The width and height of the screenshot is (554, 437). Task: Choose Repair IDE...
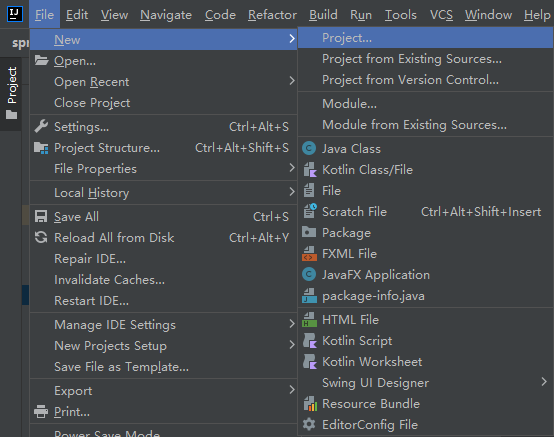coord(163,259)
